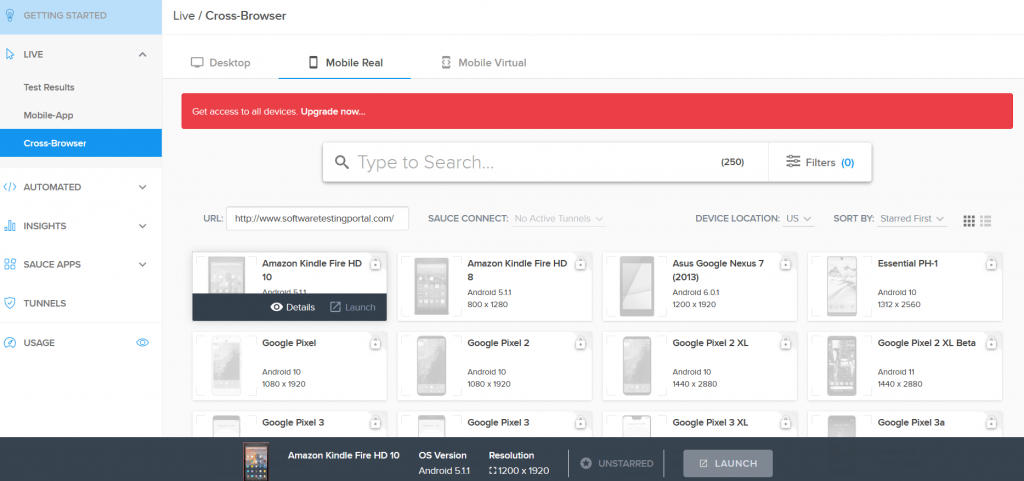Click the Getting Started lightbulb icon

10,16
